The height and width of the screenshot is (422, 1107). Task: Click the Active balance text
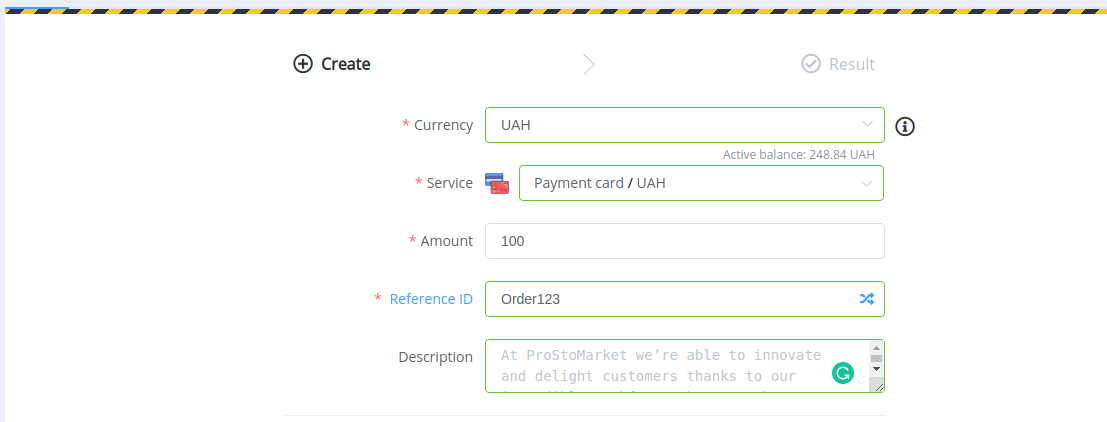click(x=798, y=155)
